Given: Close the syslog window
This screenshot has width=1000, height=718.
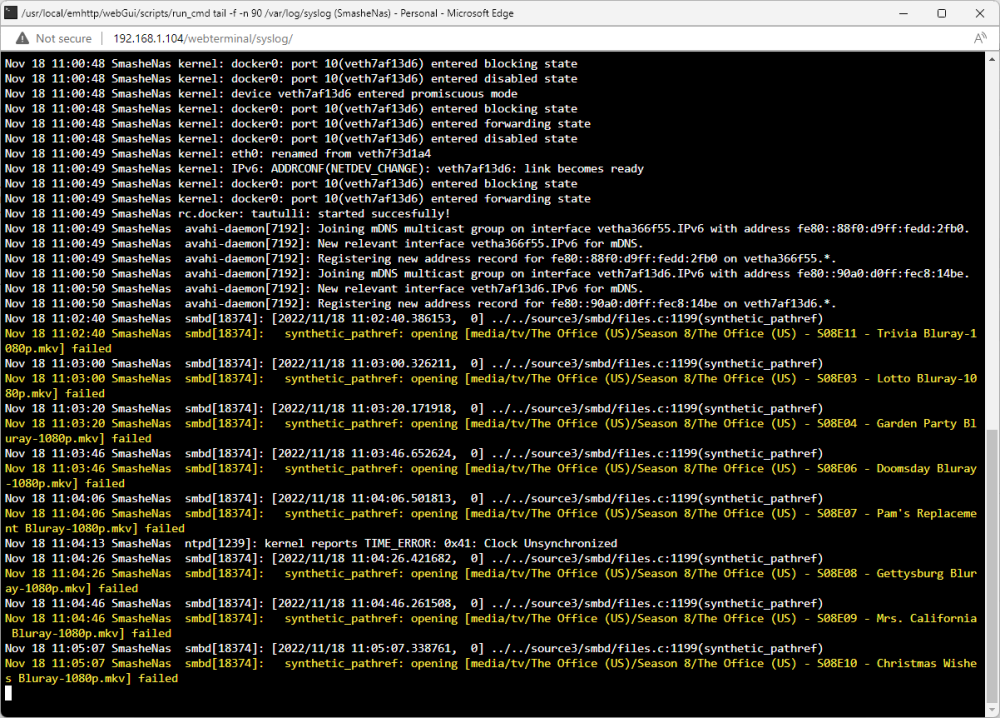Looking at the screenshot, I should click(980, 13).
